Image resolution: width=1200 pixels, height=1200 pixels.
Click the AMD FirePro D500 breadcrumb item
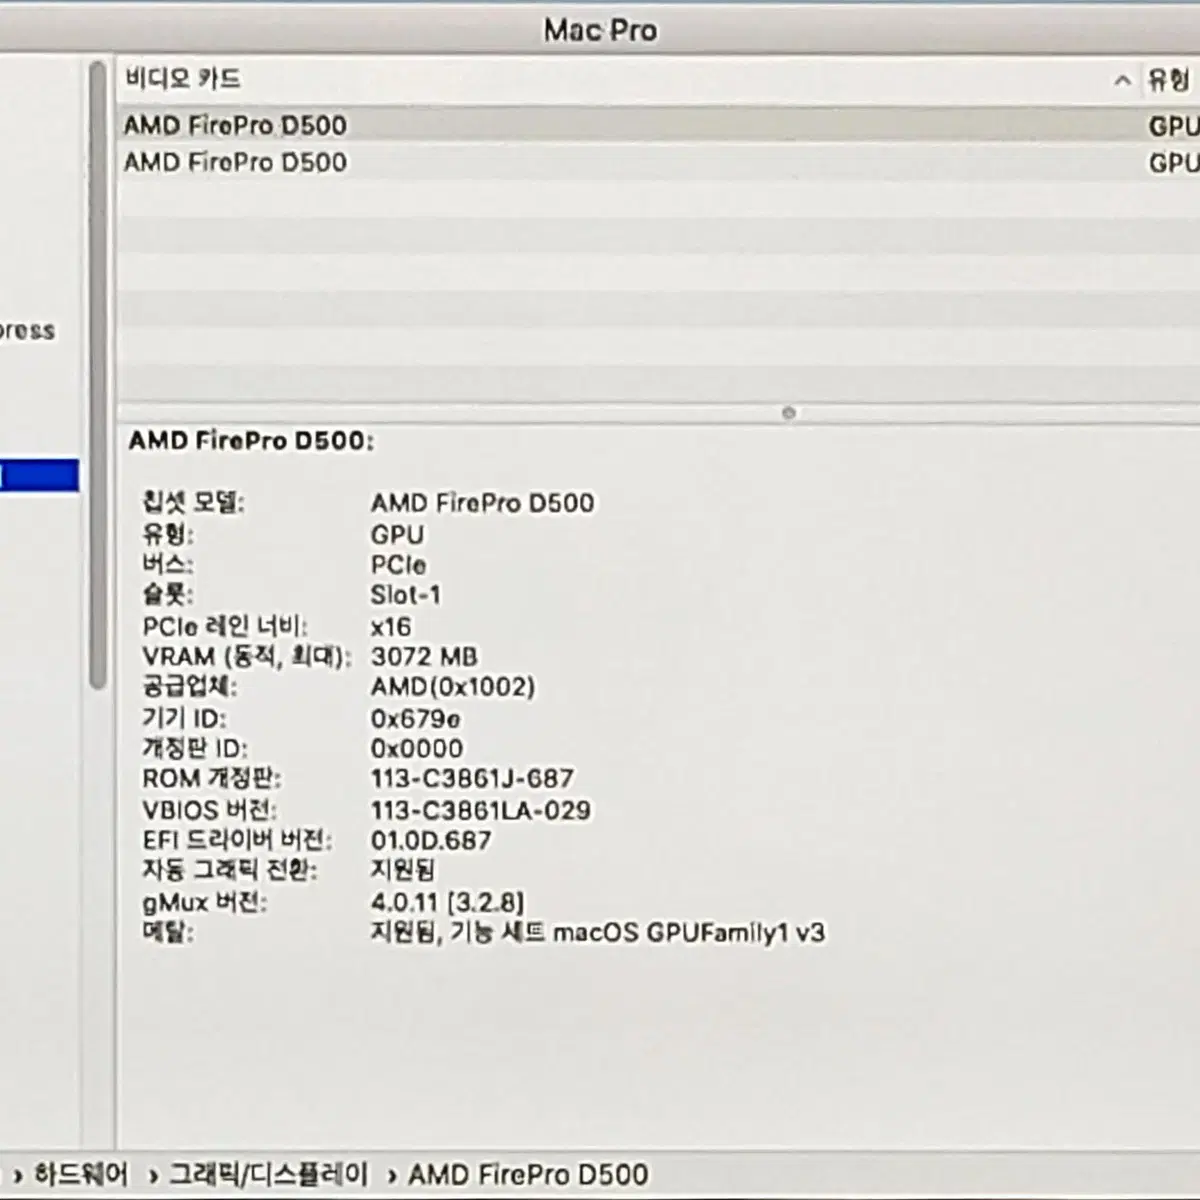tap(528, 1174)
